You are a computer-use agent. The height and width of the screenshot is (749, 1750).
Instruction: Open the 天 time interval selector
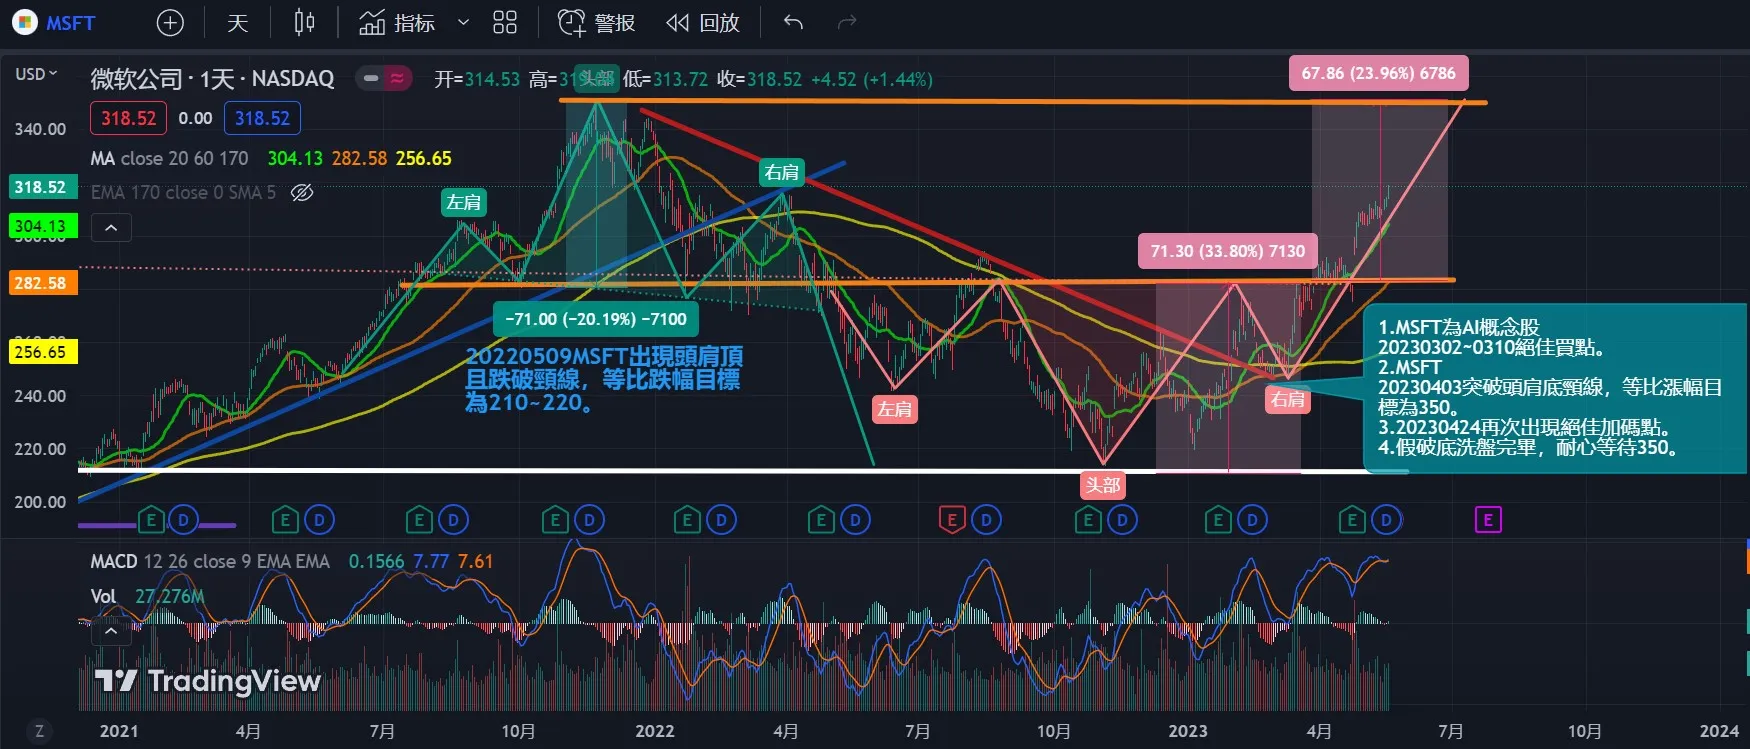point(237,22)
